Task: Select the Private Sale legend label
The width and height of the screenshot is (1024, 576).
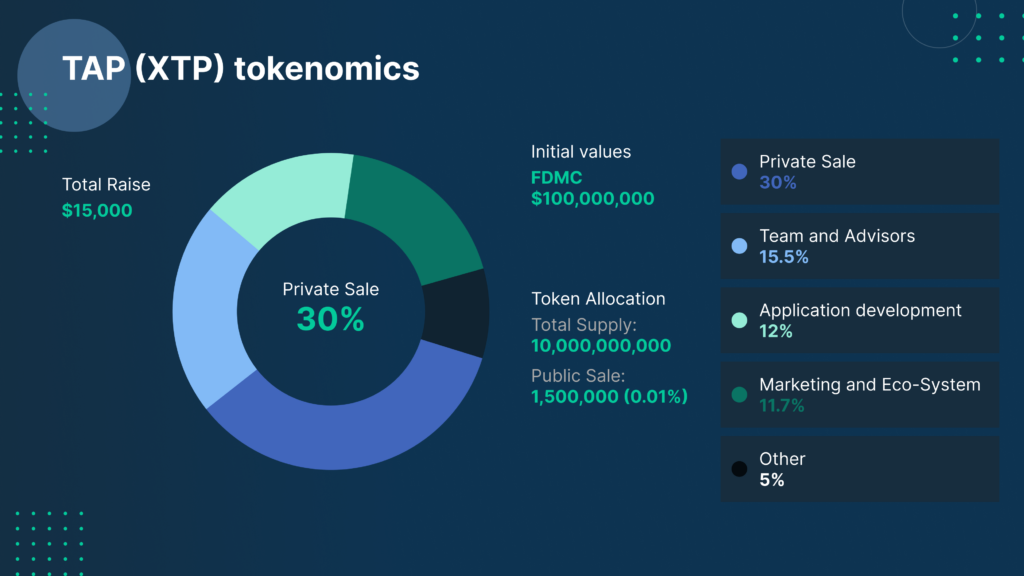Action: point(807,162)
